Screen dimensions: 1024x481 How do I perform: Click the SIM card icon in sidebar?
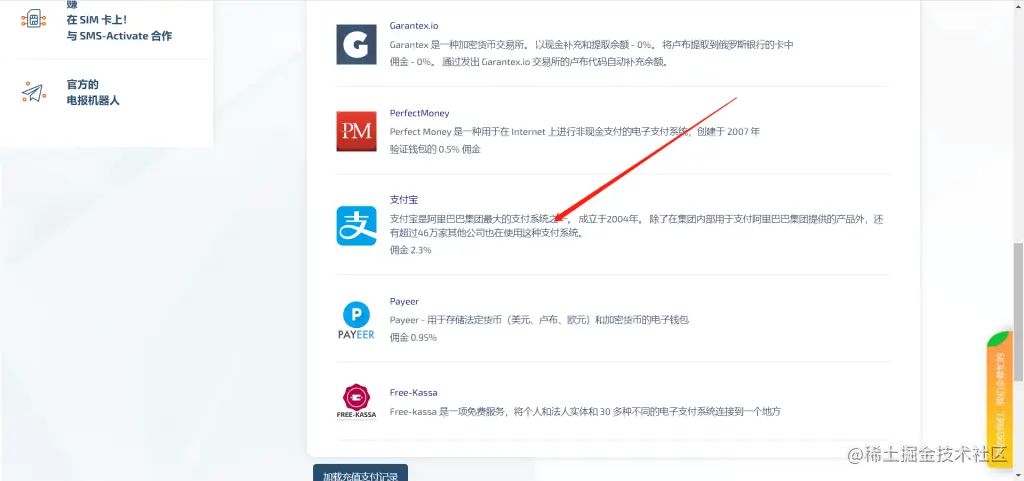pos(33,19)
